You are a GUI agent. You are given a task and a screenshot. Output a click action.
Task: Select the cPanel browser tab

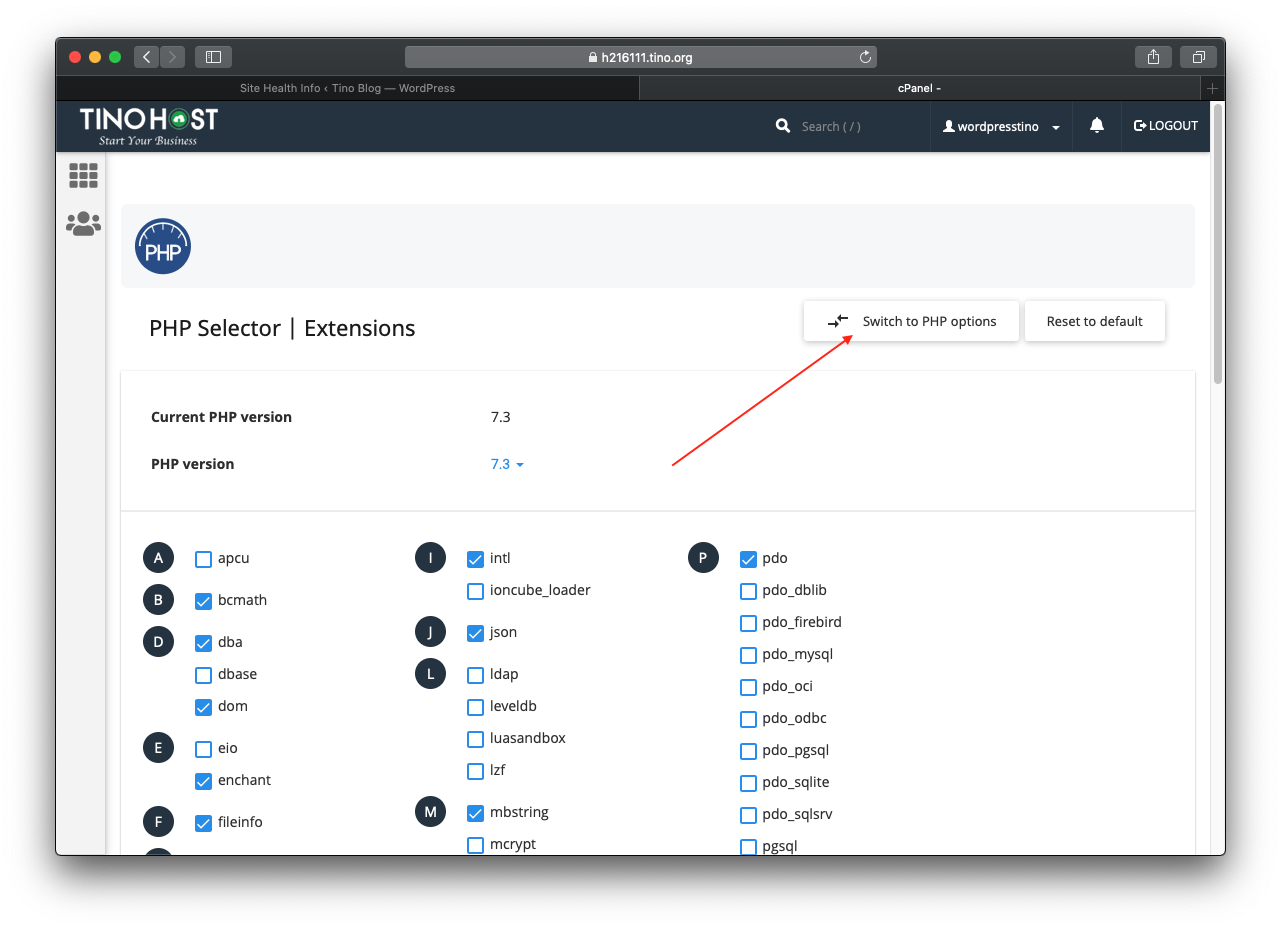(920, 88)
